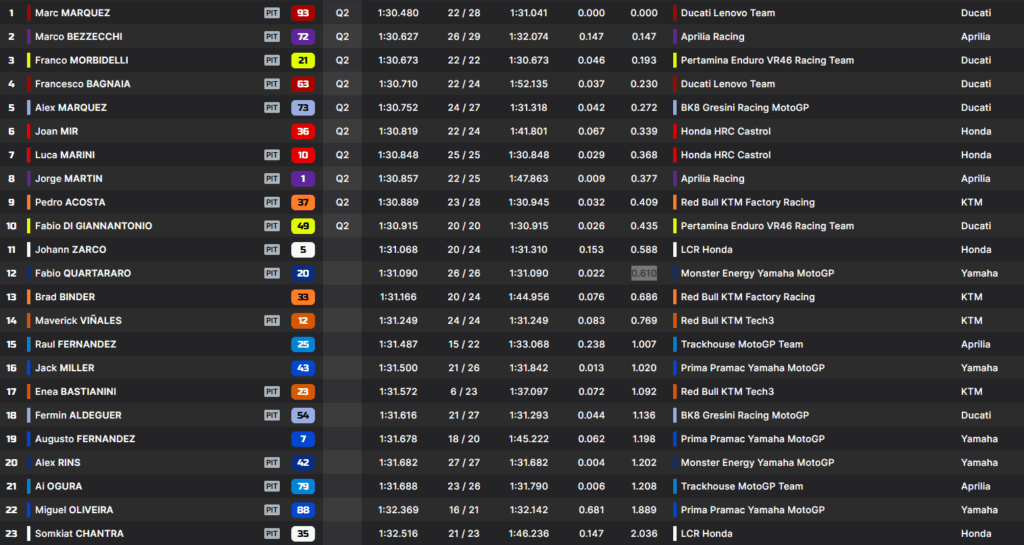Click rider number badge 25
Viewport: 1024px width, 545px height.
point(303,344)
